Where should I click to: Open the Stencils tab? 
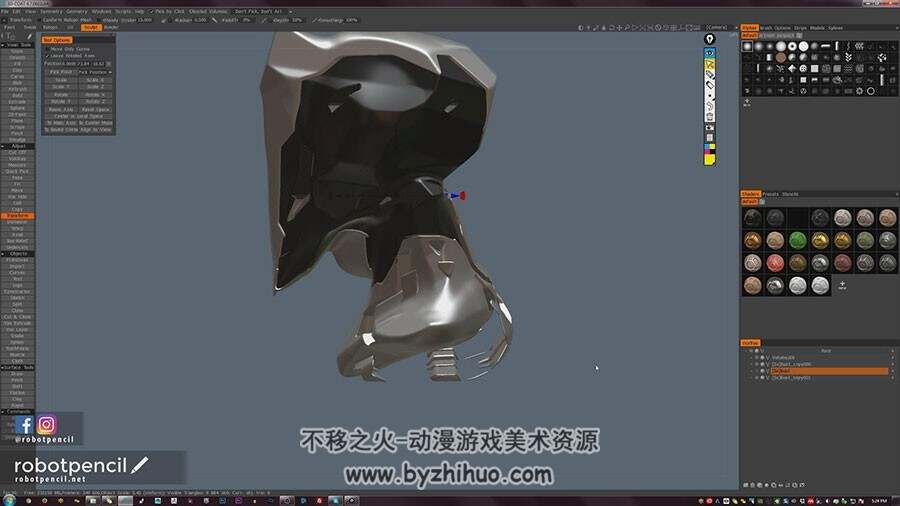point(790,194)
